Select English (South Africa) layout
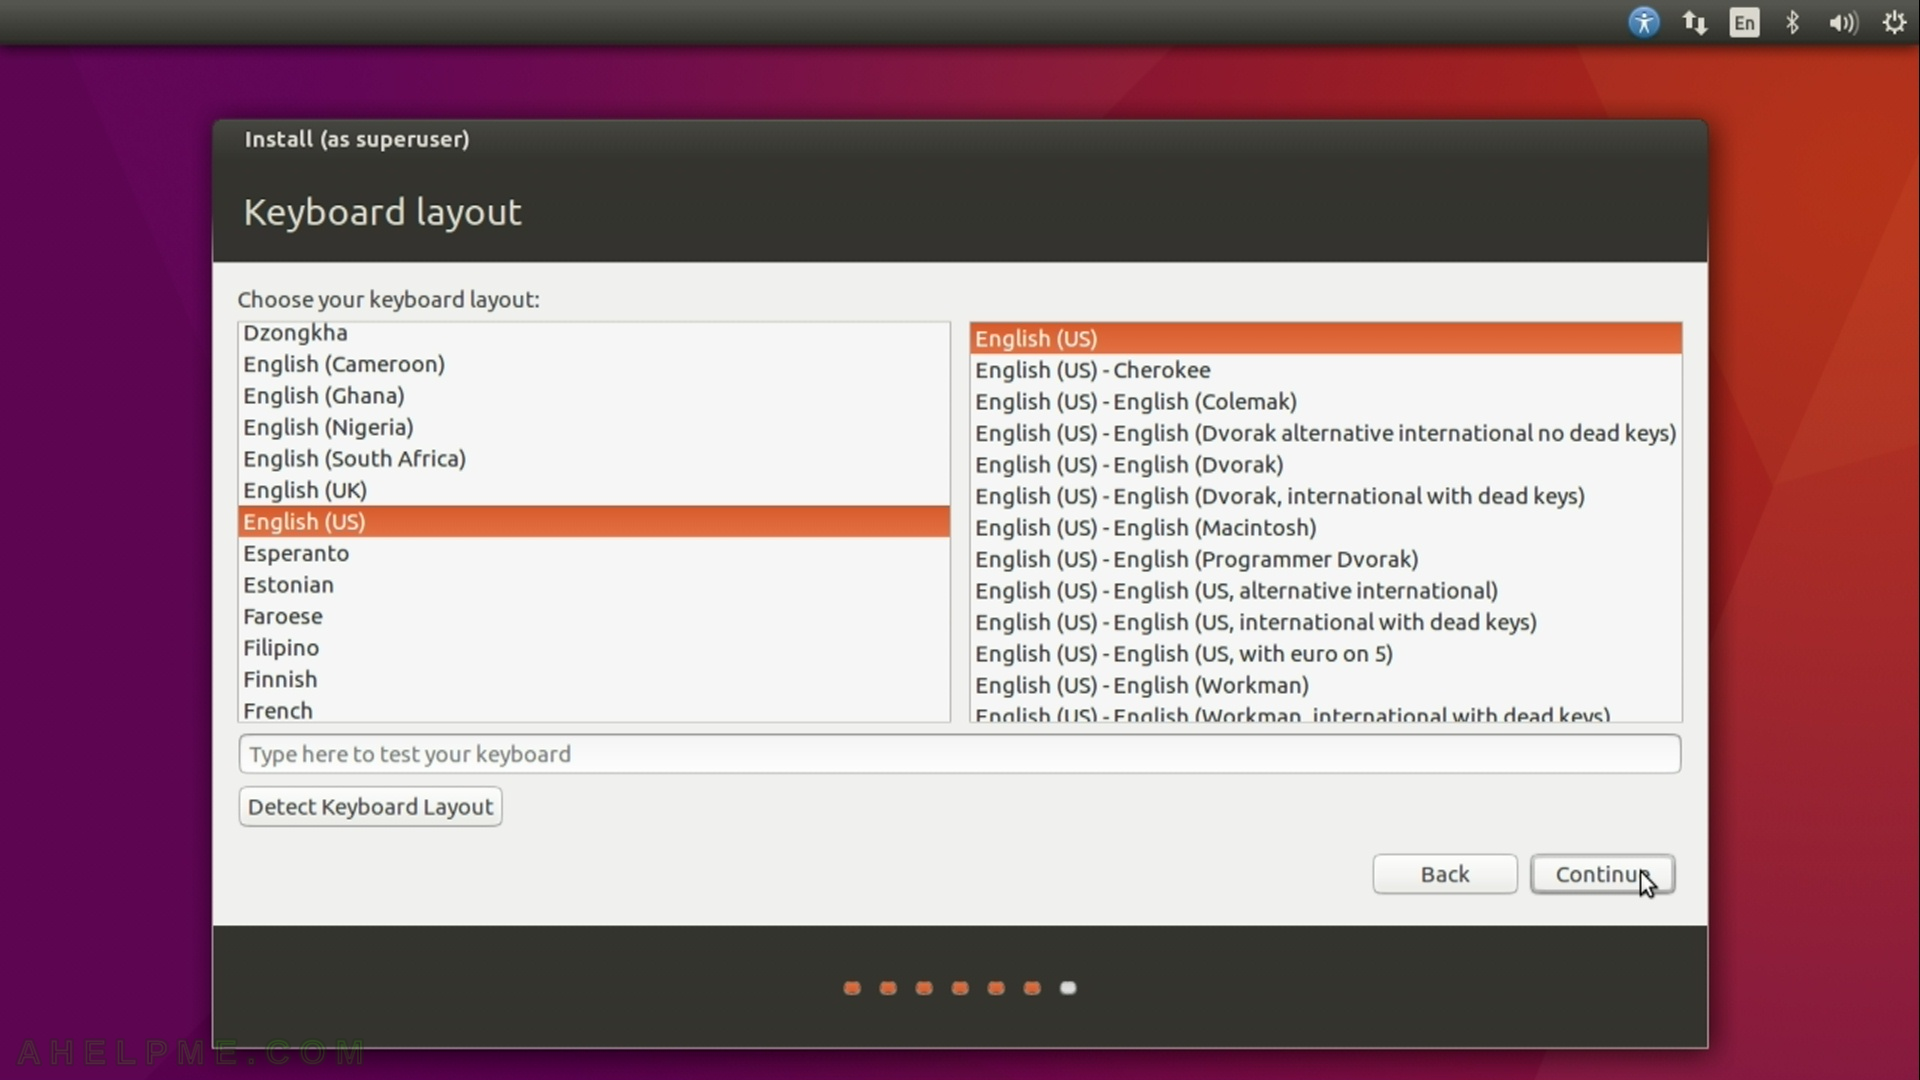Screen dimensions: 1920x1080 pyautogui.click(x=594, y=459)
